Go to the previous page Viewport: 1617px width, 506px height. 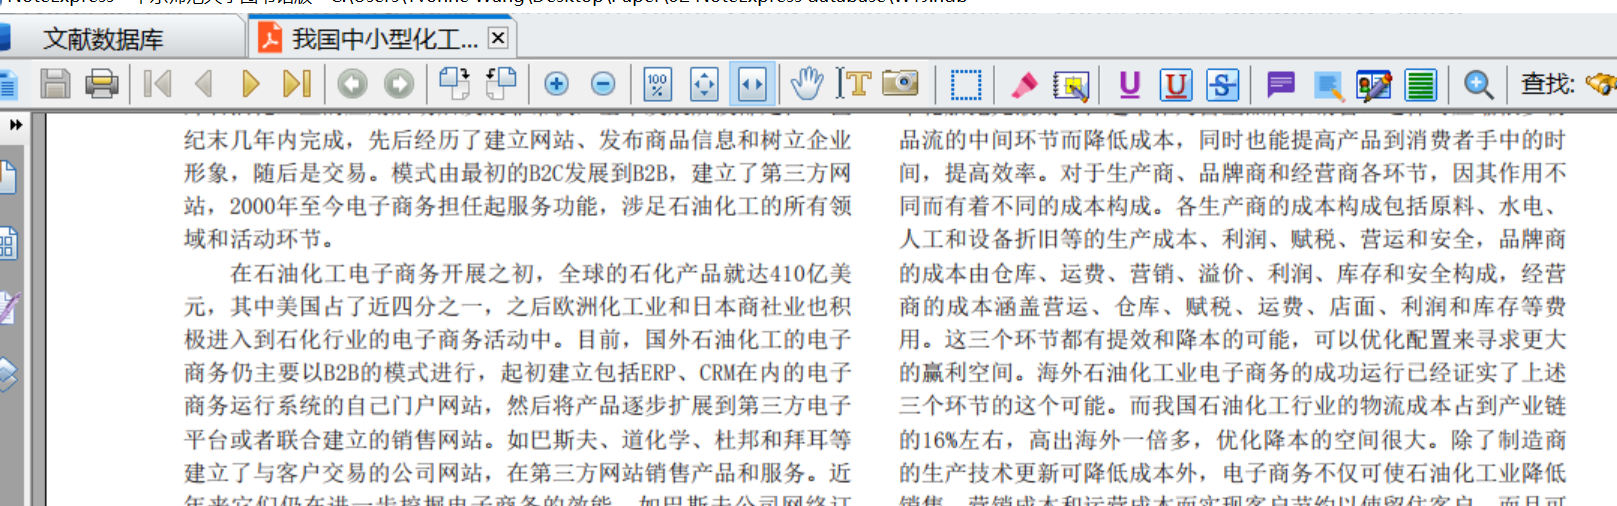pyautogui.click(x=204, y=84)
